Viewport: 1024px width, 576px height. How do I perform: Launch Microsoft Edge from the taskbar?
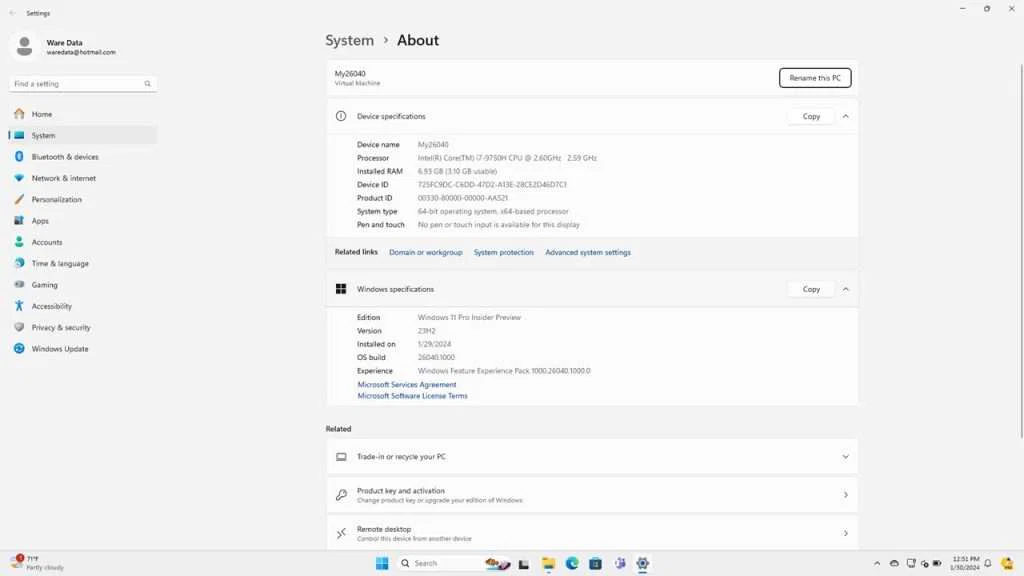(572, 563)
